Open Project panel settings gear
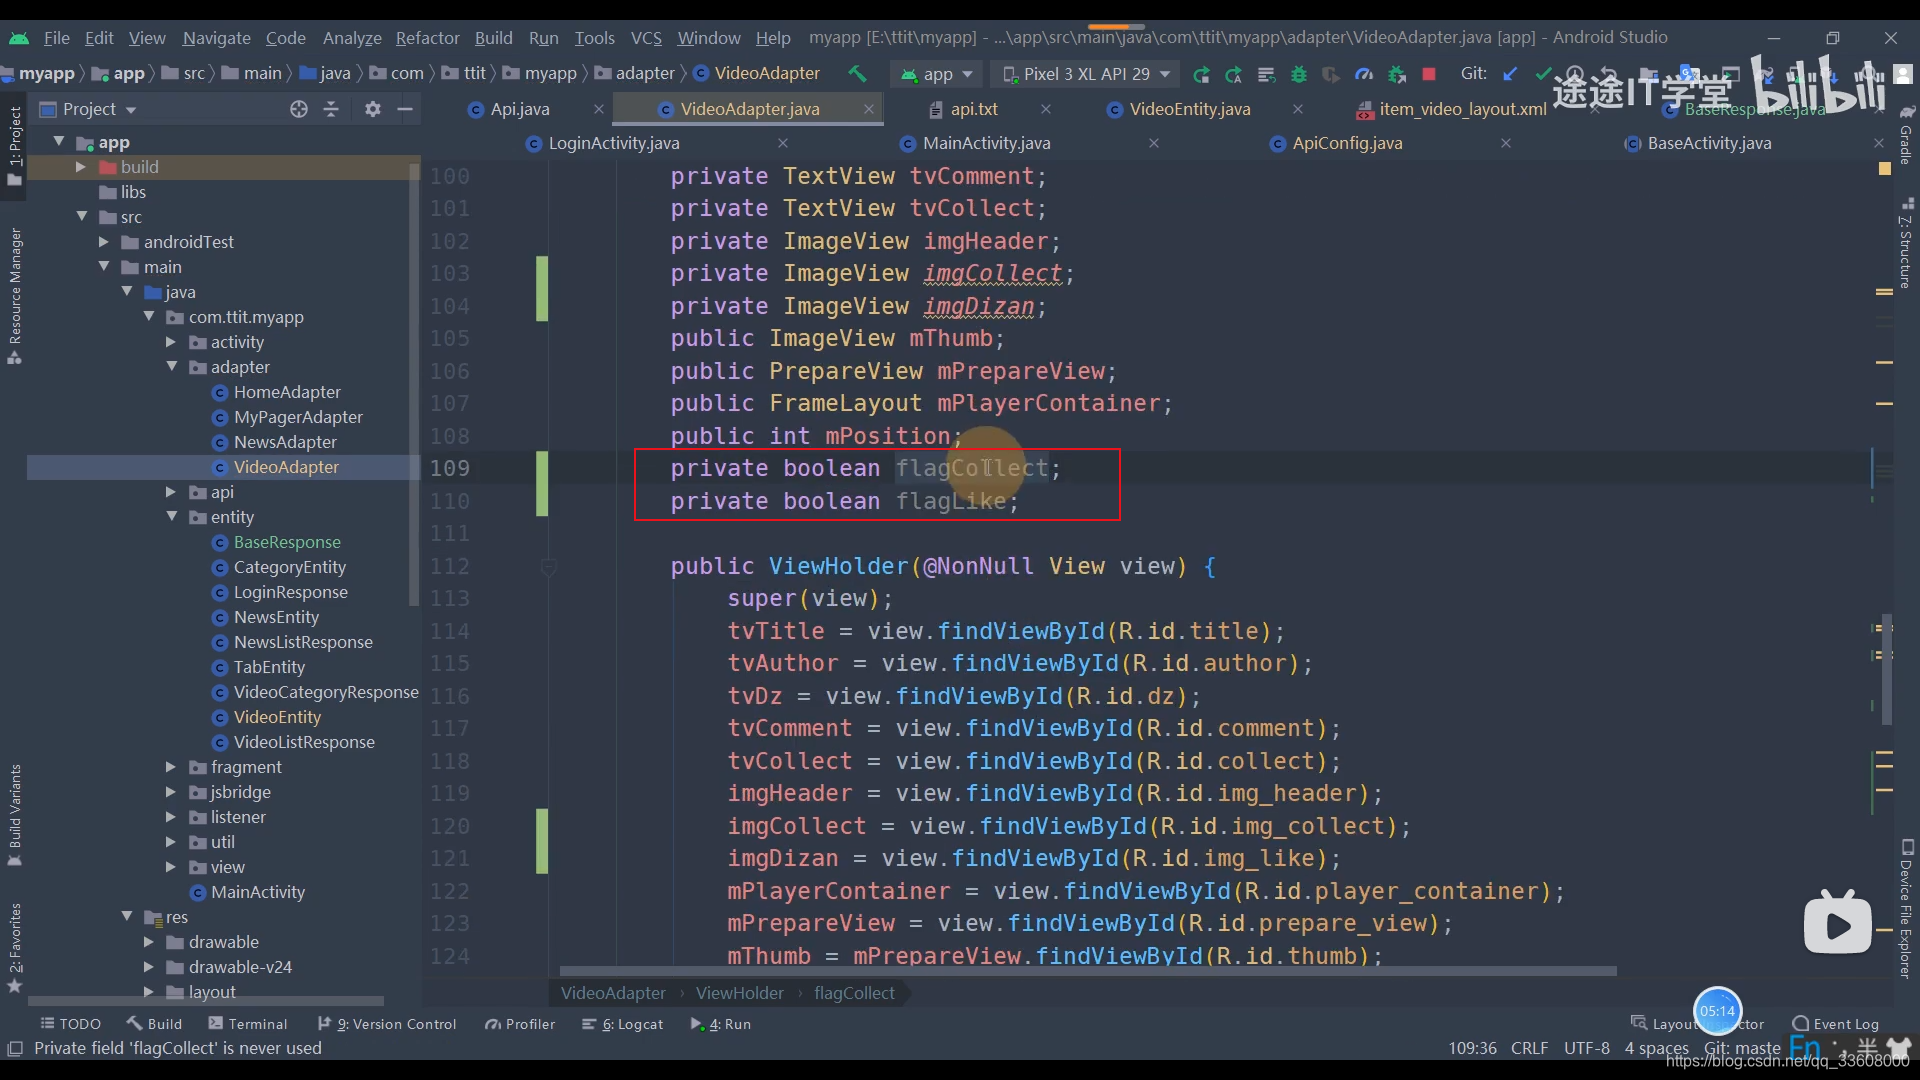Screen dimensions: 1920x1080 372,109
